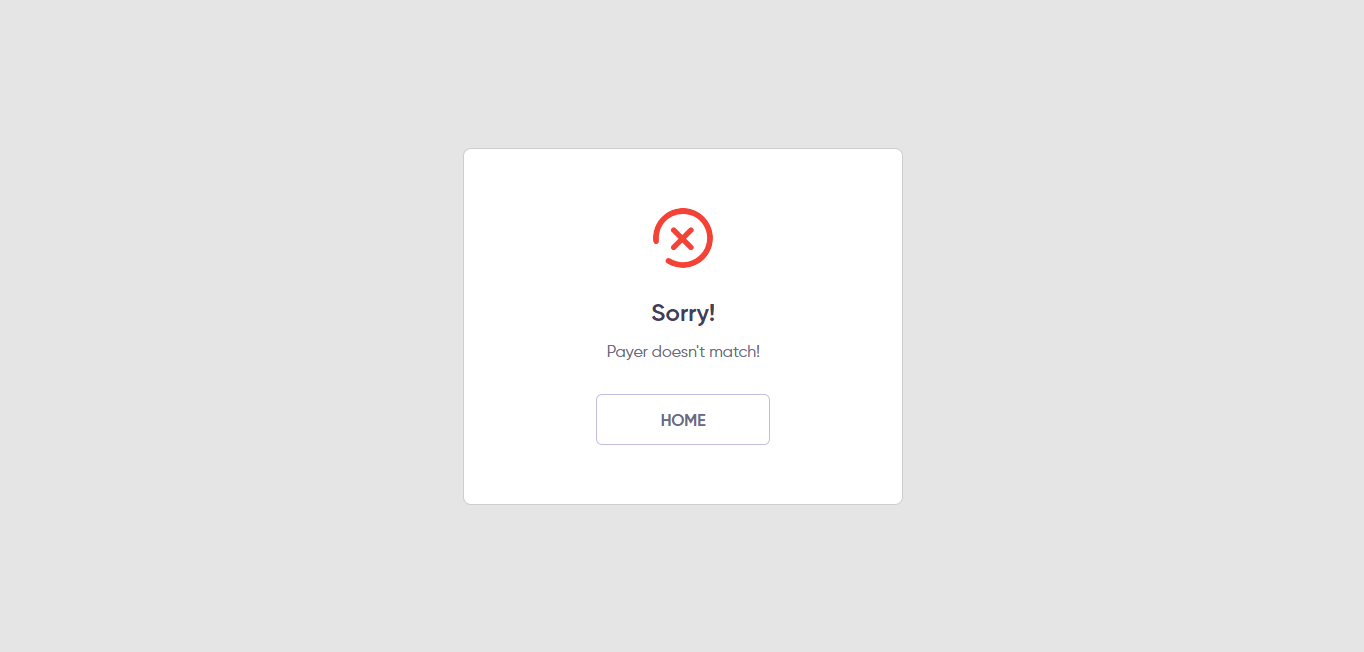Click the exclamation mark in "Sorry!"
The height and width of the screenshot is (652, 1364).
712,312
